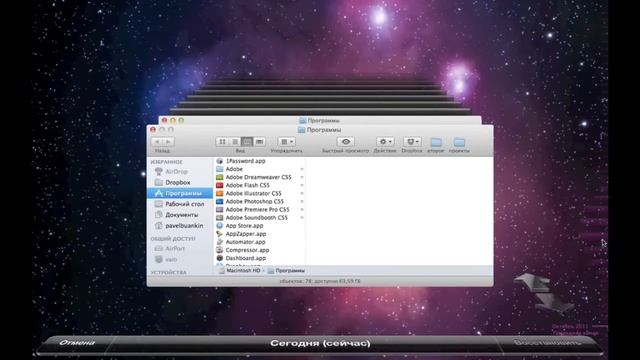
Task: Click the Сегодня (сейчас) time label
Action: point(320,343)
